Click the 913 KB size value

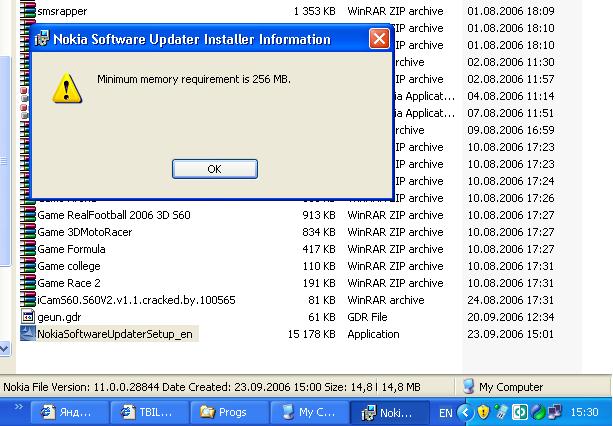(319, 215)
